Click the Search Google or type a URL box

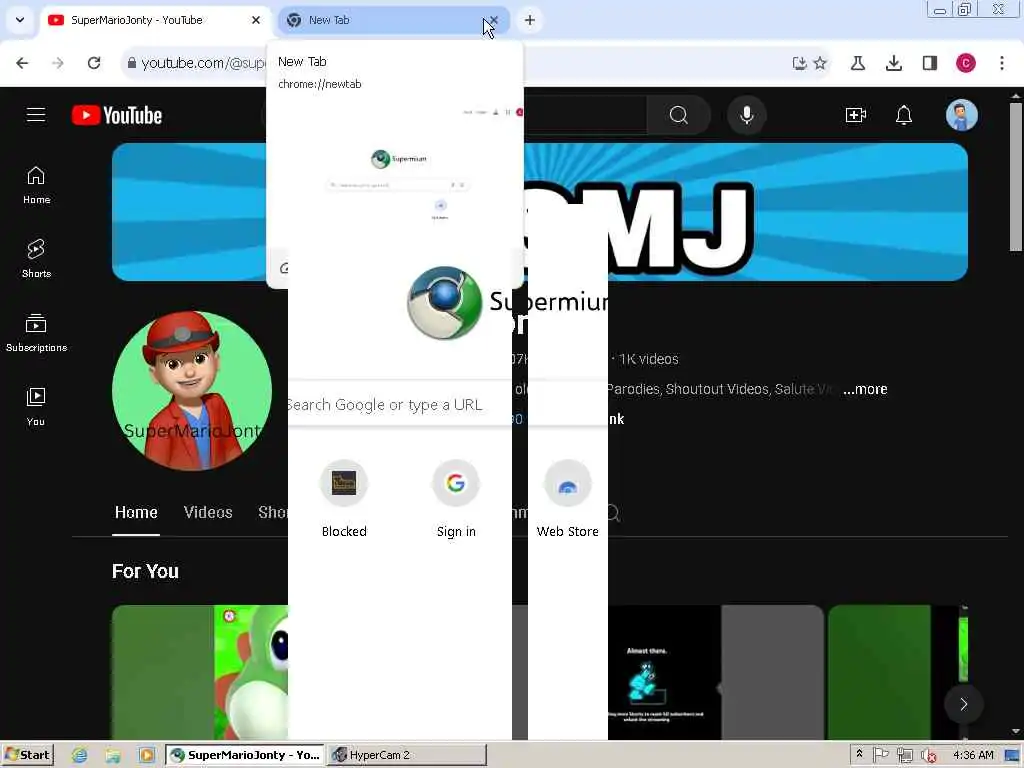(399, 404)
